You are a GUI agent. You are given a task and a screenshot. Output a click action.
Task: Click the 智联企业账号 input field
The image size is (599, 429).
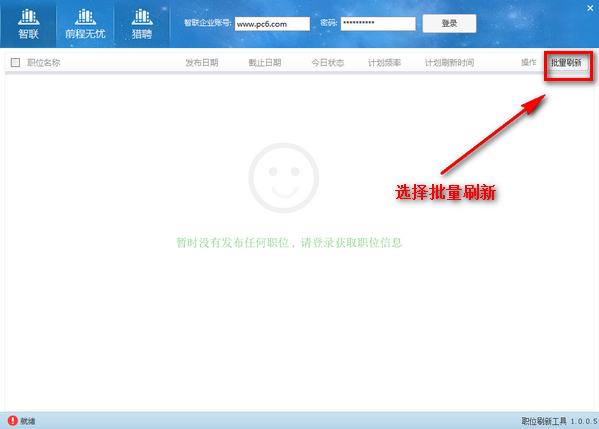[272, 24]
